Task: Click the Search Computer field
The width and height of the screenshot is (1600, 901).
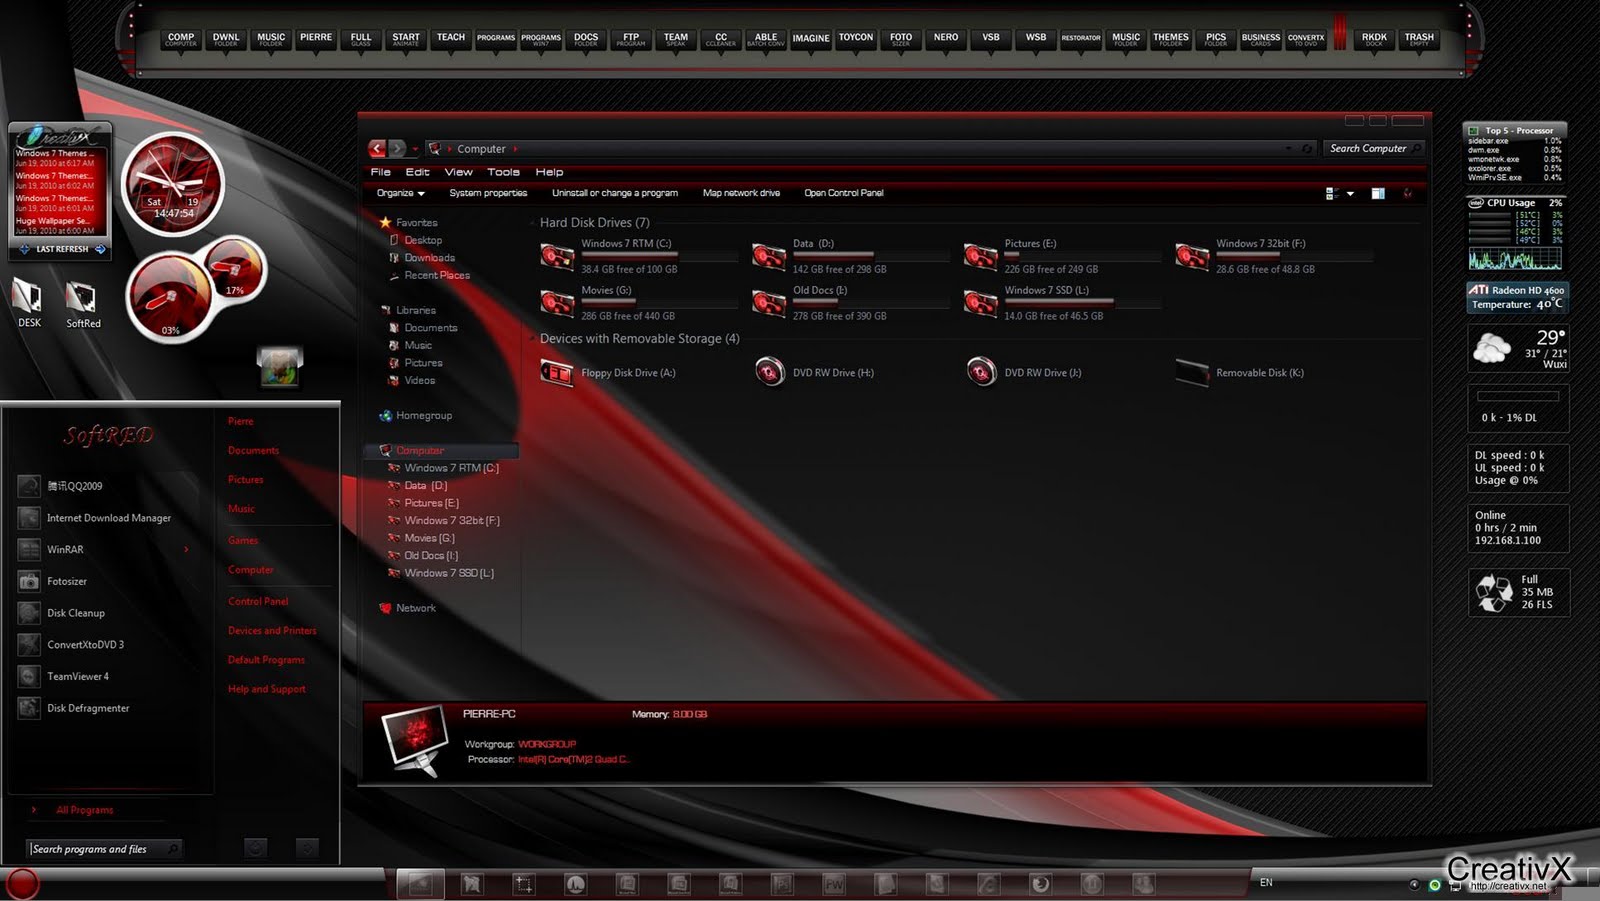Action: [x=1374, y=148]
